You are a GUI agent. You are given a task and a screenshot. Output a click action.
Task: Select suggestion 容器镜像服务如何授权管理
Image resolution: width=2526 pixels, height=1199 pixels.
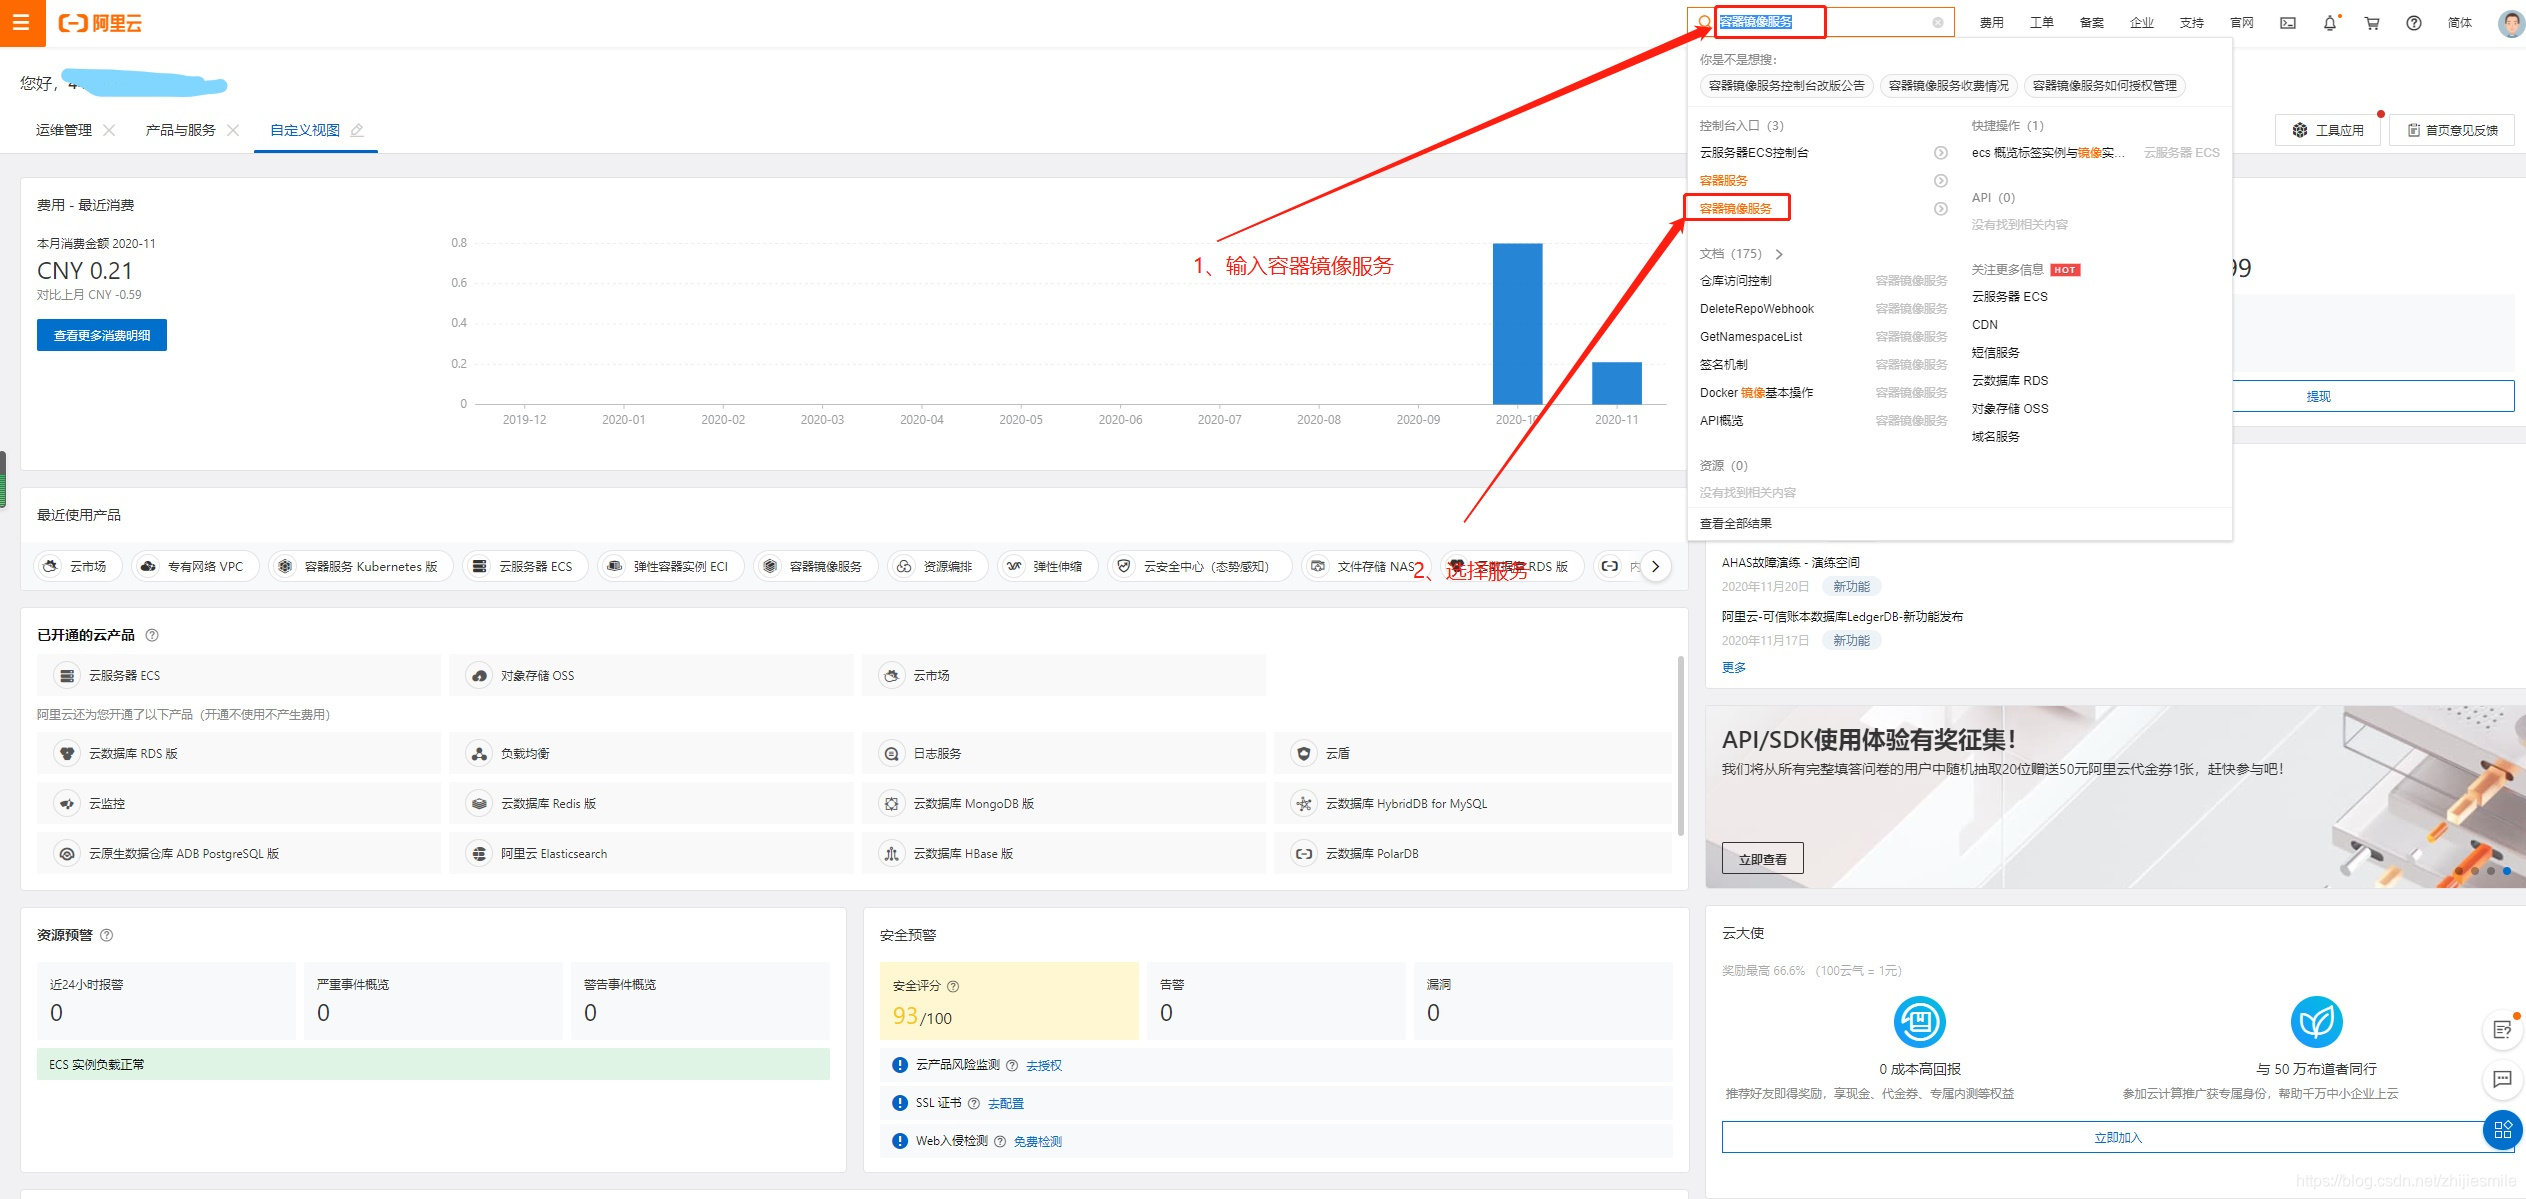click(x=2104, y=86)
